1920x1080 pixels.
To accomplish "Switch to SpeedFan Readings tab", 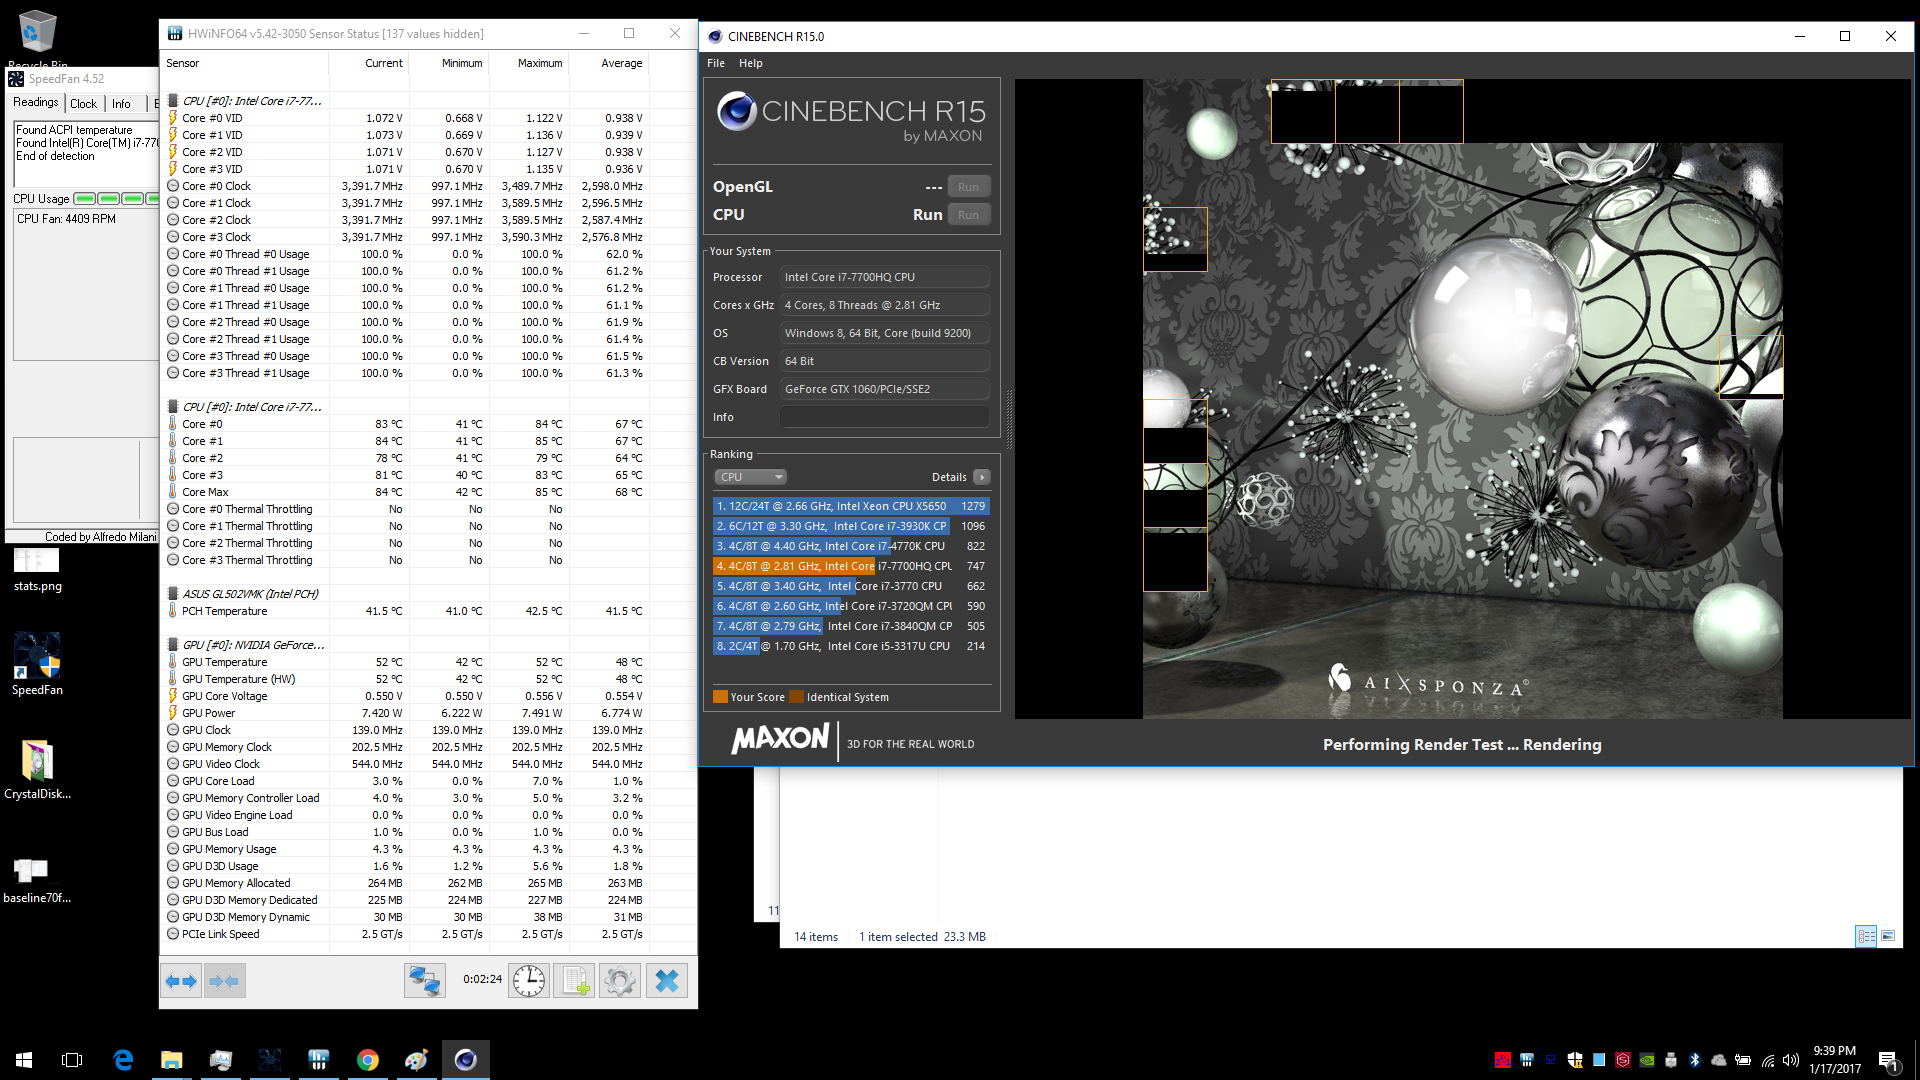I will pos(36,103).
